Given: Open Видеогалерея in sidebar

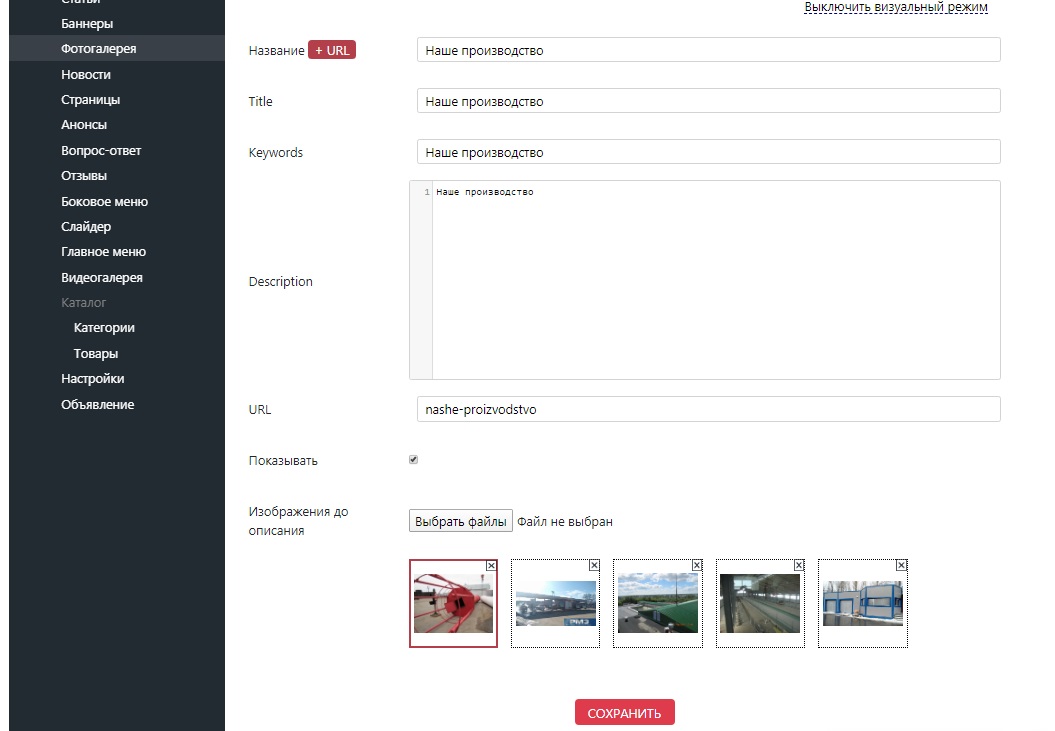Looking at the screenshot, I should click(x=102, y=277).
